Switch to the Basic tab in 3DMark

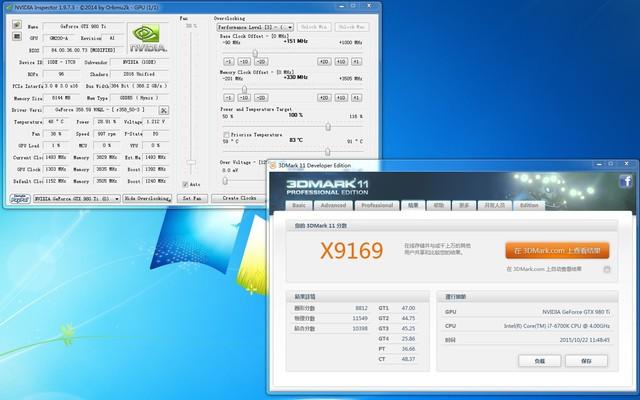coord(299,205)
